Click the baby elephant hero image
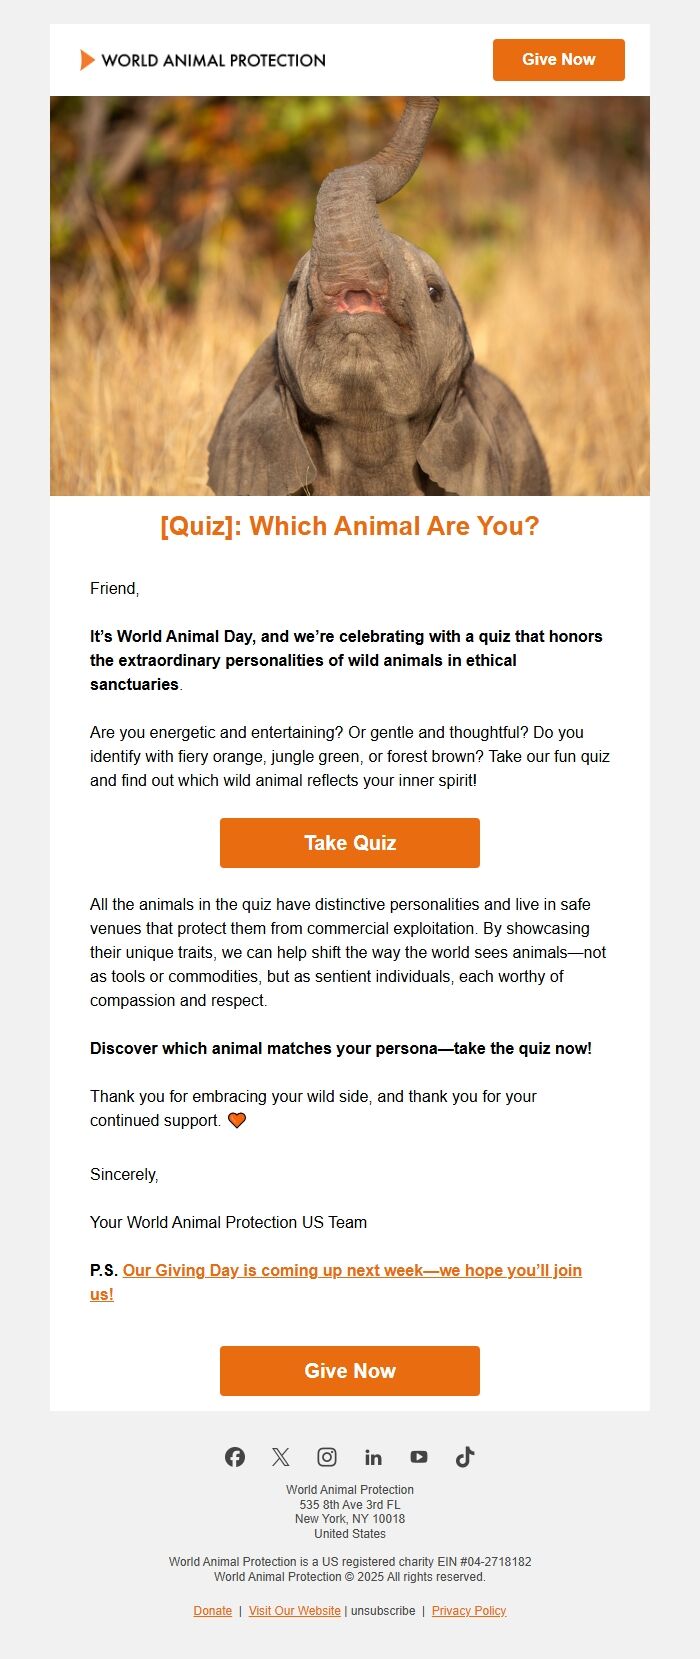The height and width of the screenshot is (1659, 700). [350, 296]
